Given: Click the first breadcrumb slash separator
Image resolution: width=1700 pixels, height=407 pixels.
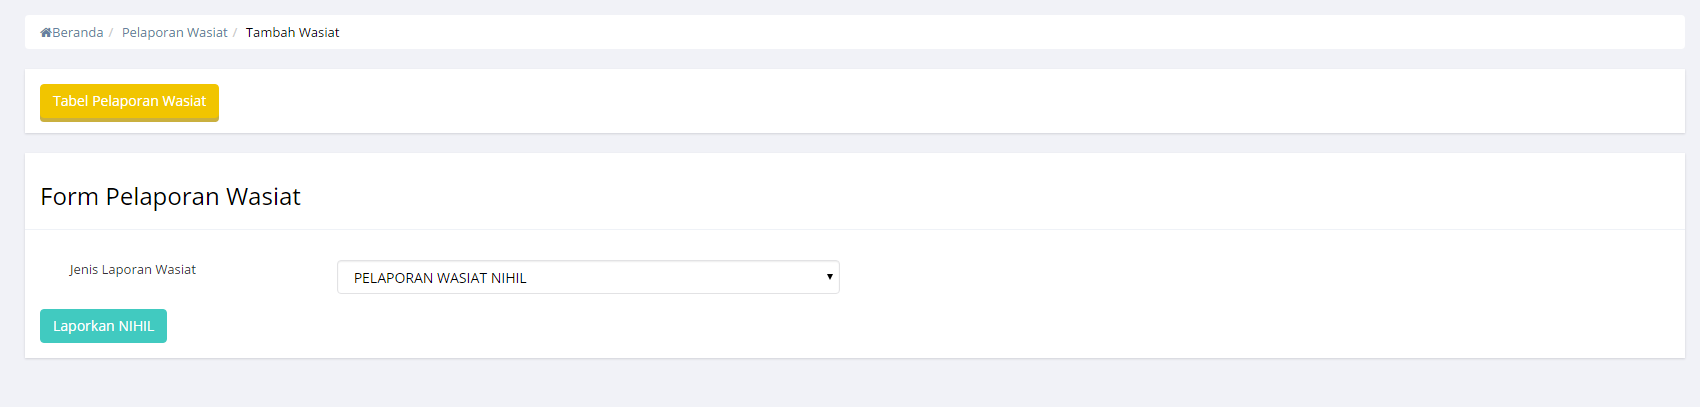Looking at the screenshot, I should point(111,33).
